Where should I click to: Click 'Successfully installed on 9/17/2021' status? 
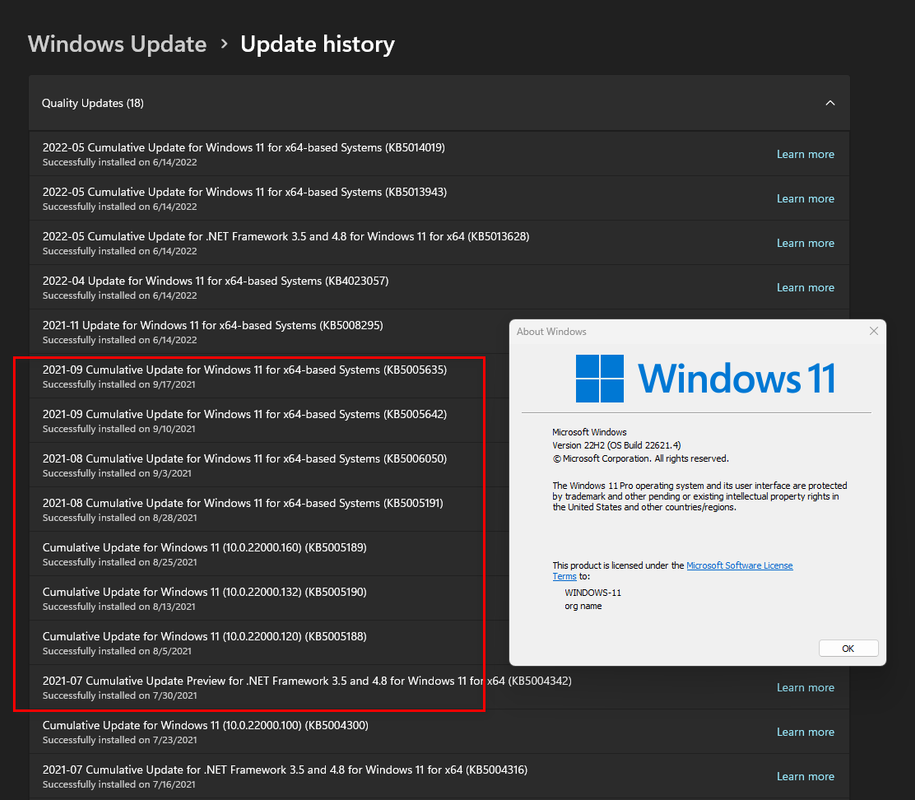(x=119, y=385)
